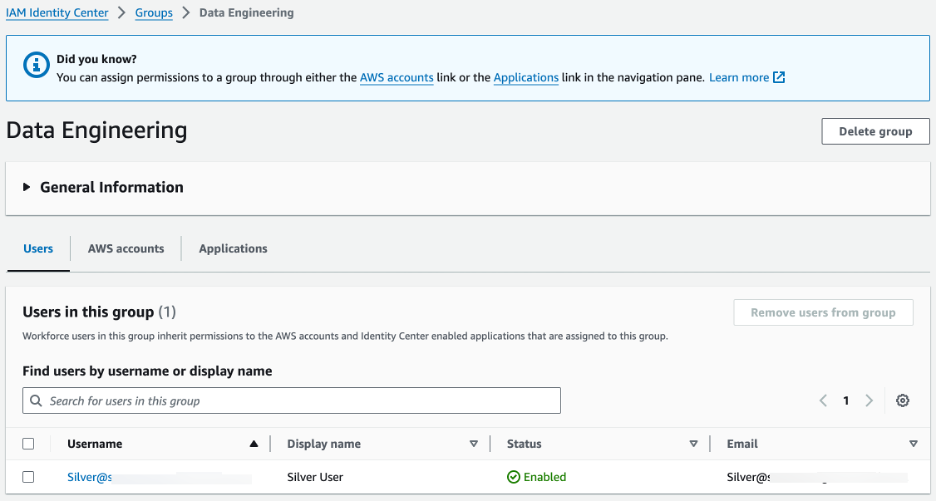The width and height of the screenshot is (936, 502).
Task: Go to previous page arrow in pagination
Action: pyautogui.click(x=823, y=401)
